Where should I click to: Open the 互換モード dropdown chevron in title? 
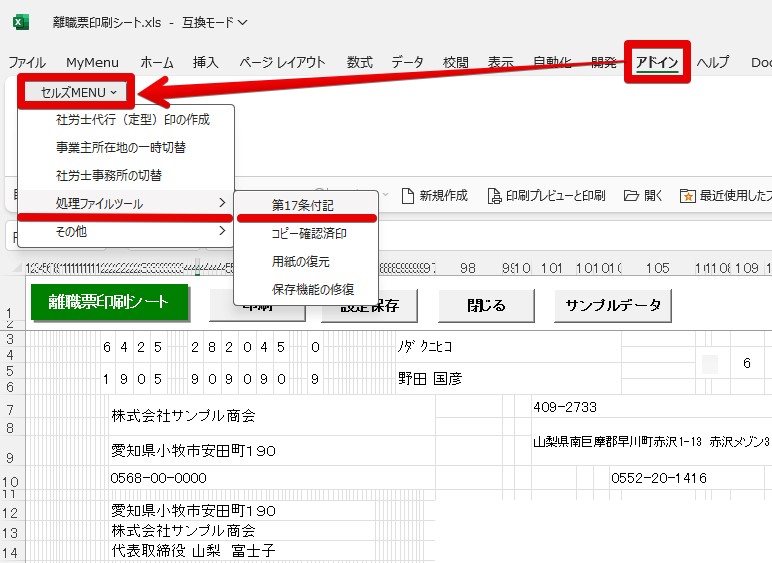click(x=243, y=23)
